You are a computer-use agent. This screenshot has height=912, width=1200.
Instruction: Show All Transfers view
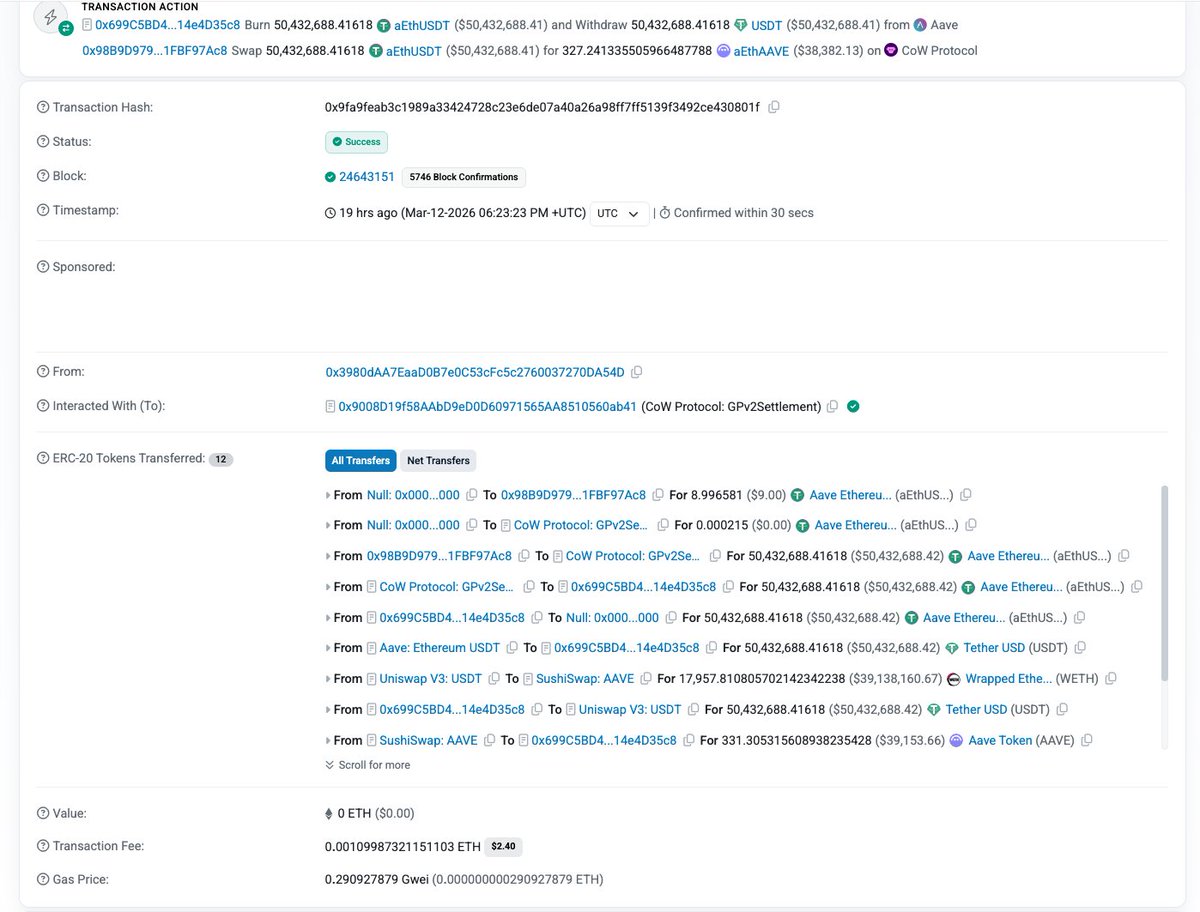(360, 460)
